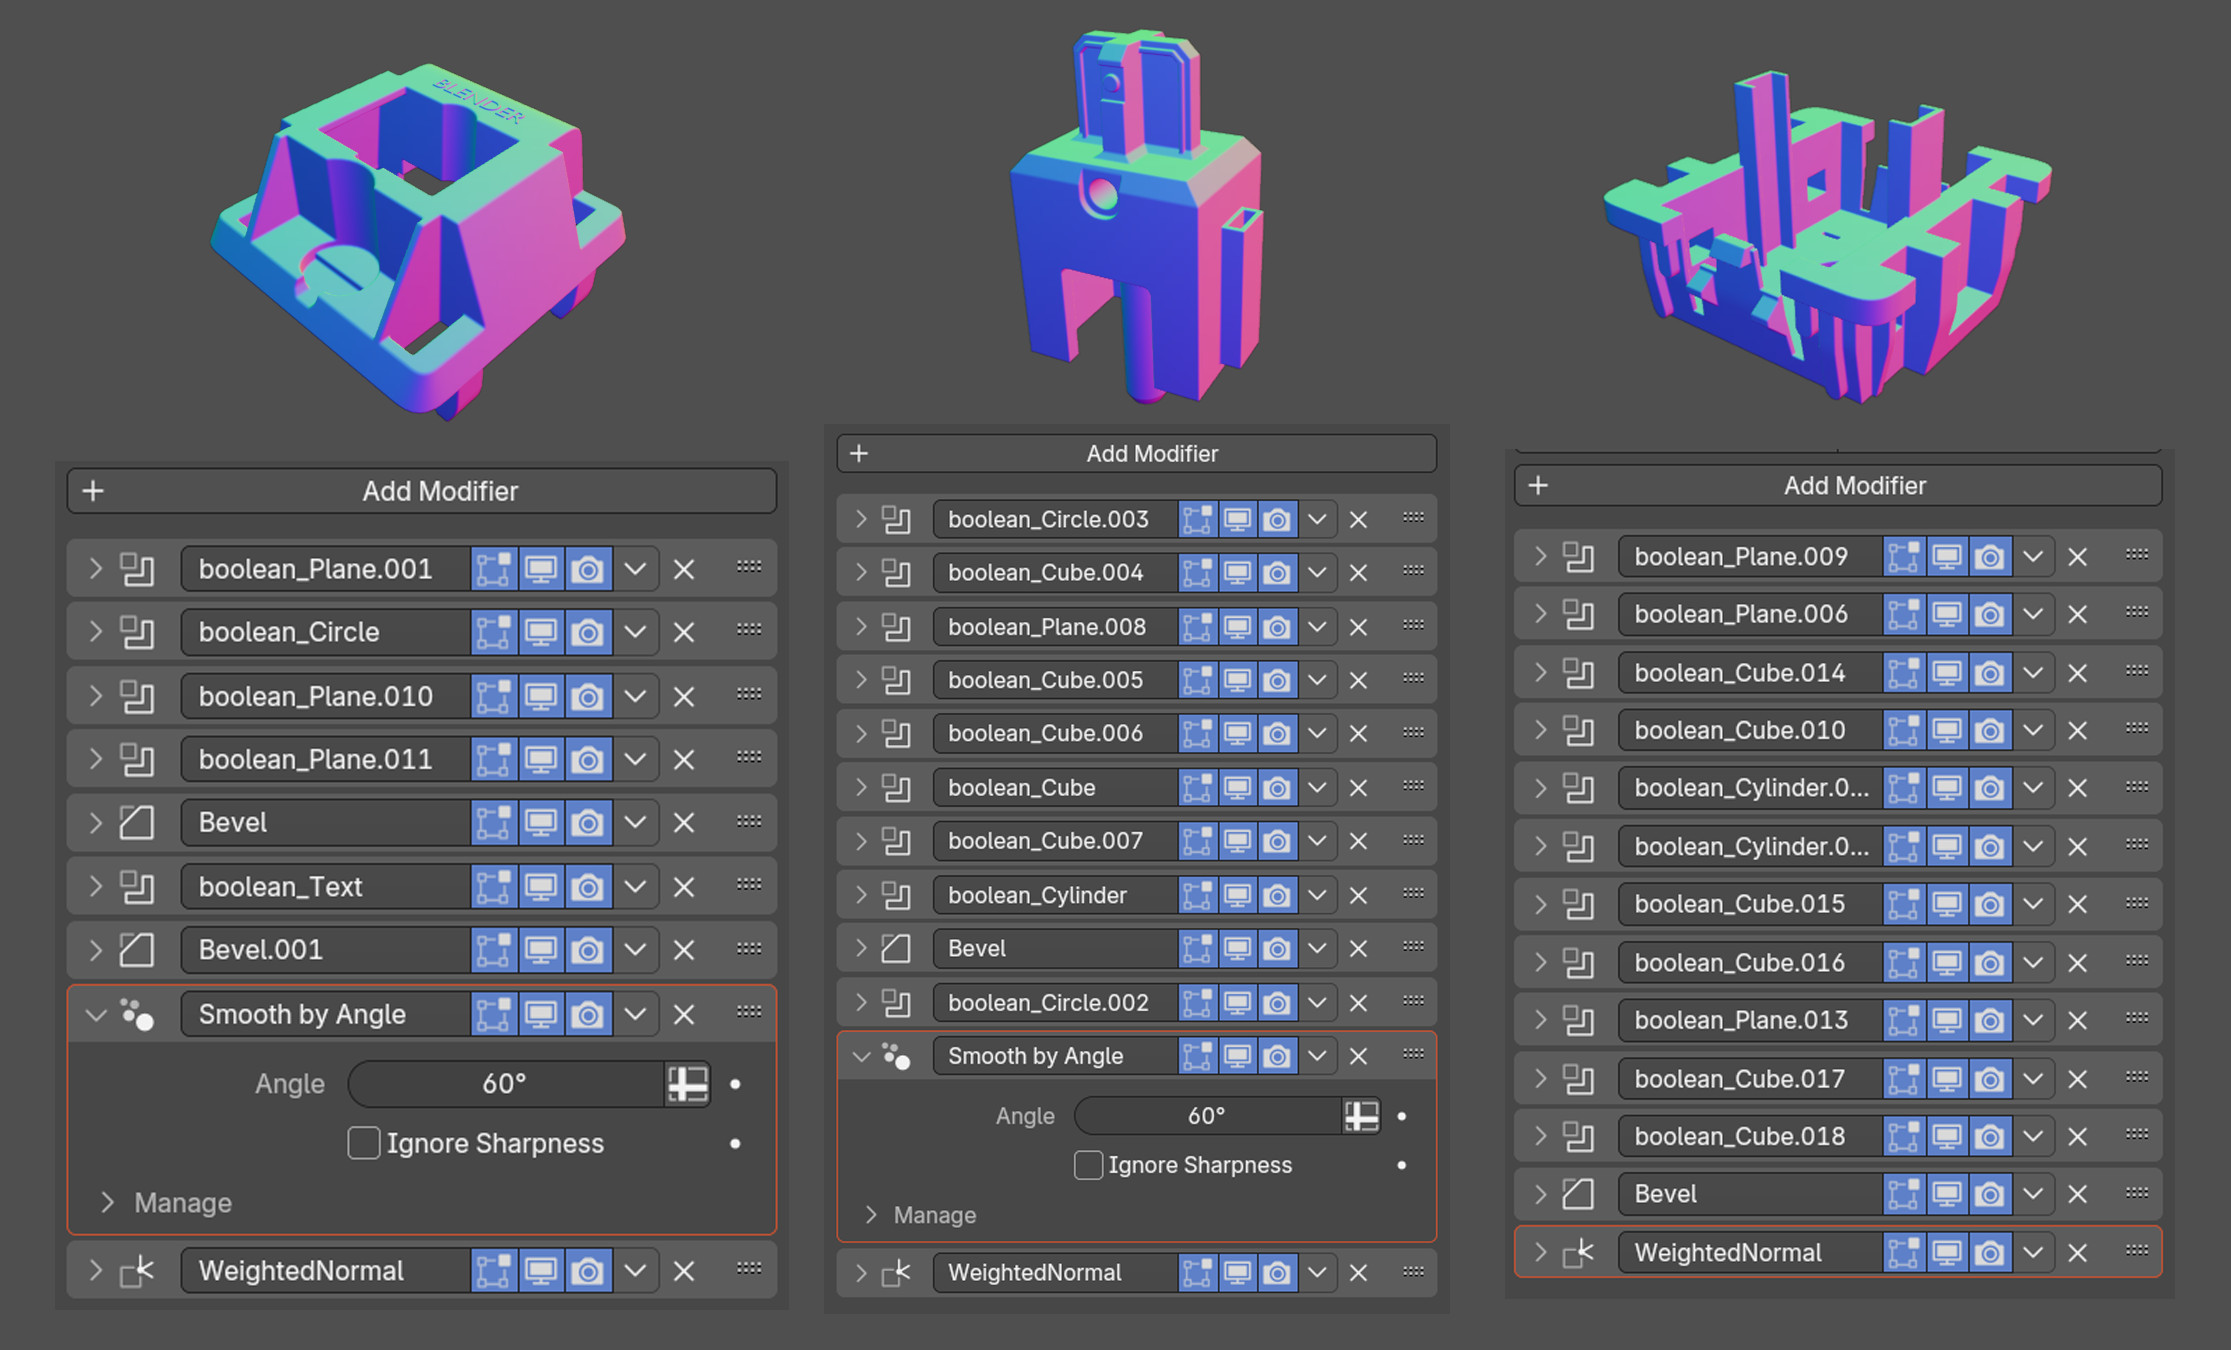Click left panel Angle 60° field
2231x1350 pixels.
click(506, 1084)
